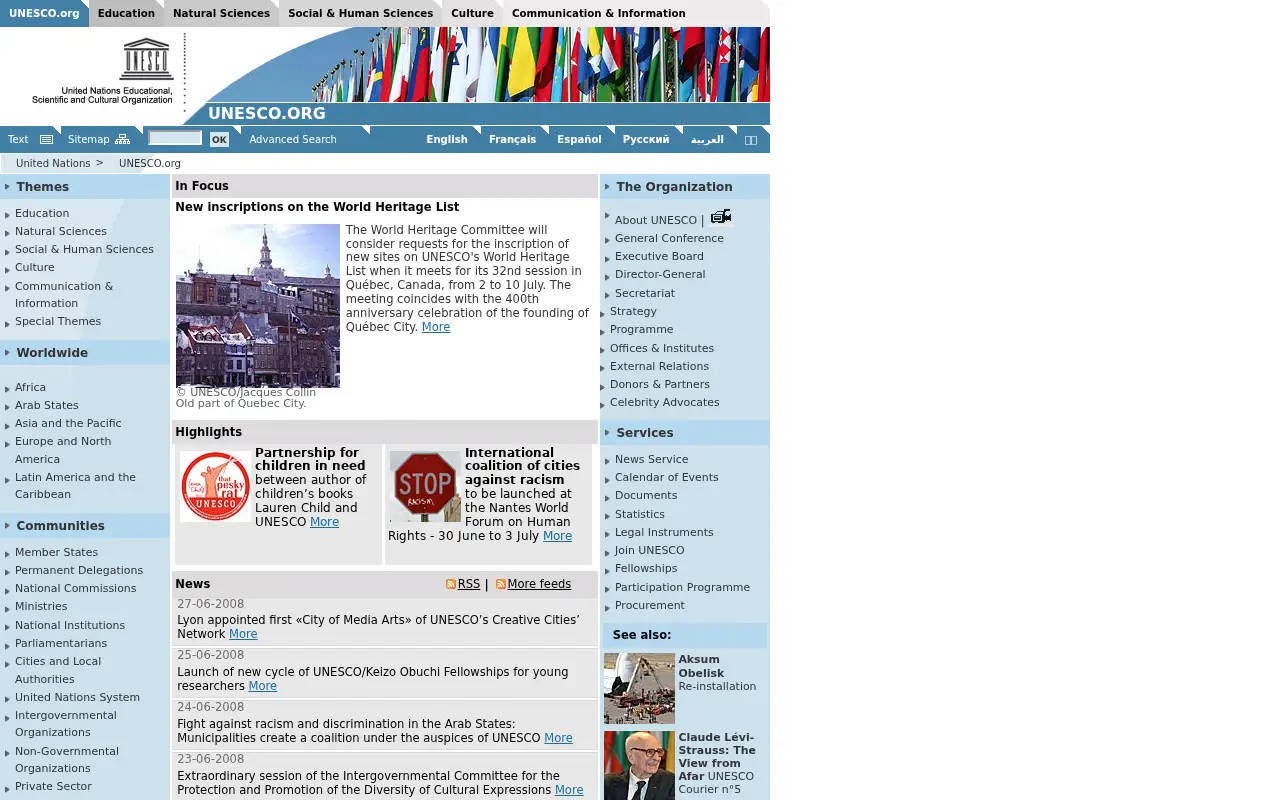Expand The Organization section arrow

(x=607, y=187)
